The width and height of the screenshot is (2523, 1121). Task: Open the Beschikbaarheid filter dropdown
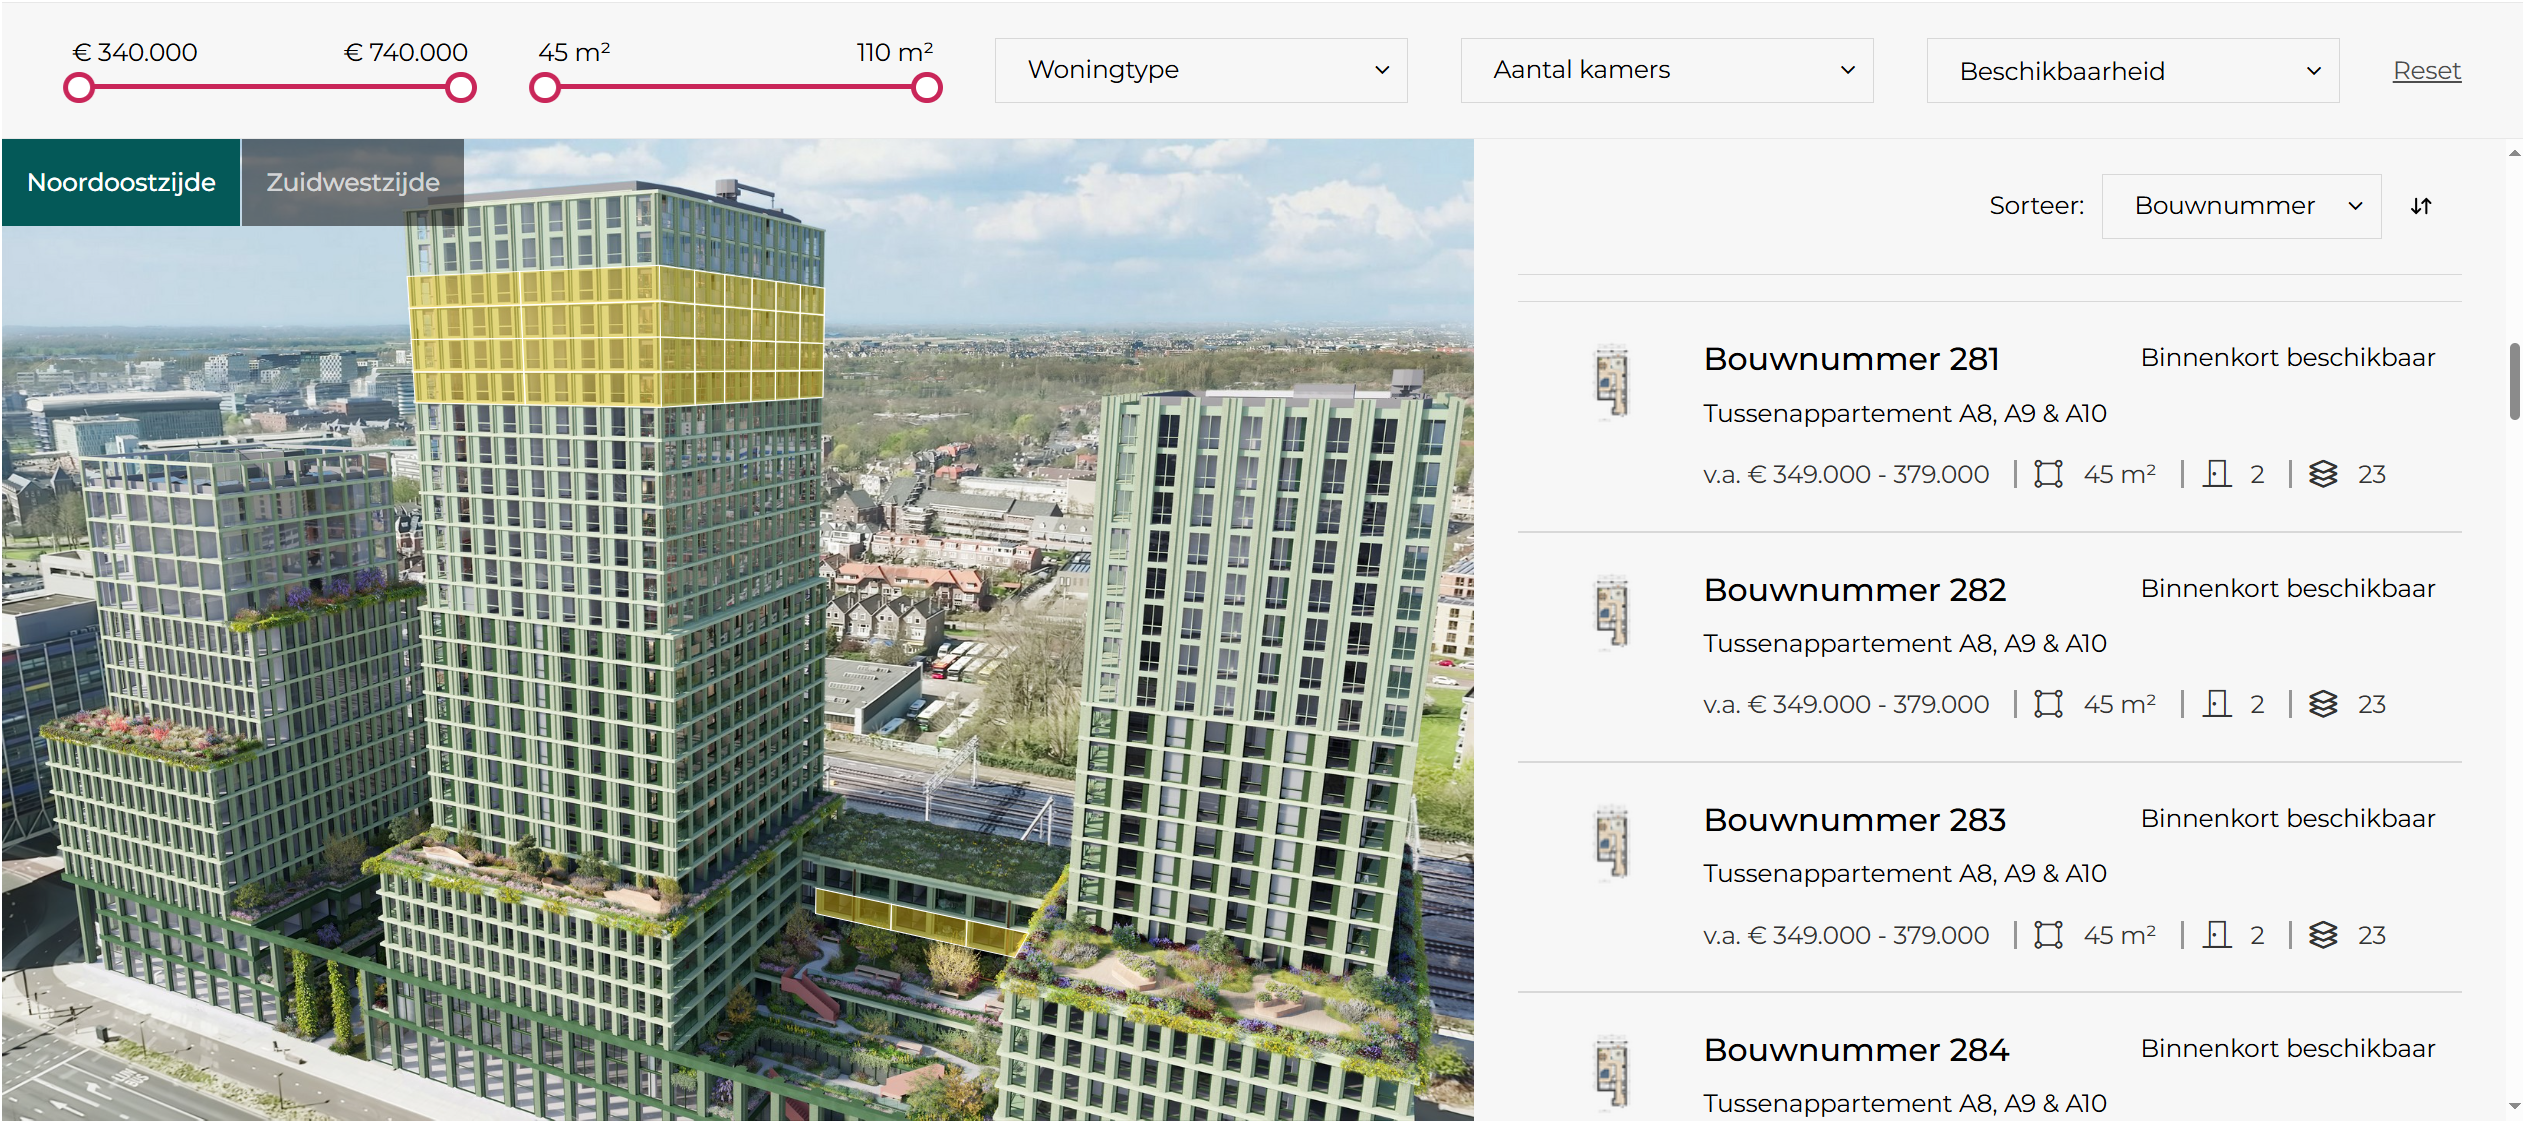pyautogui.click(x=2133, y=70)
